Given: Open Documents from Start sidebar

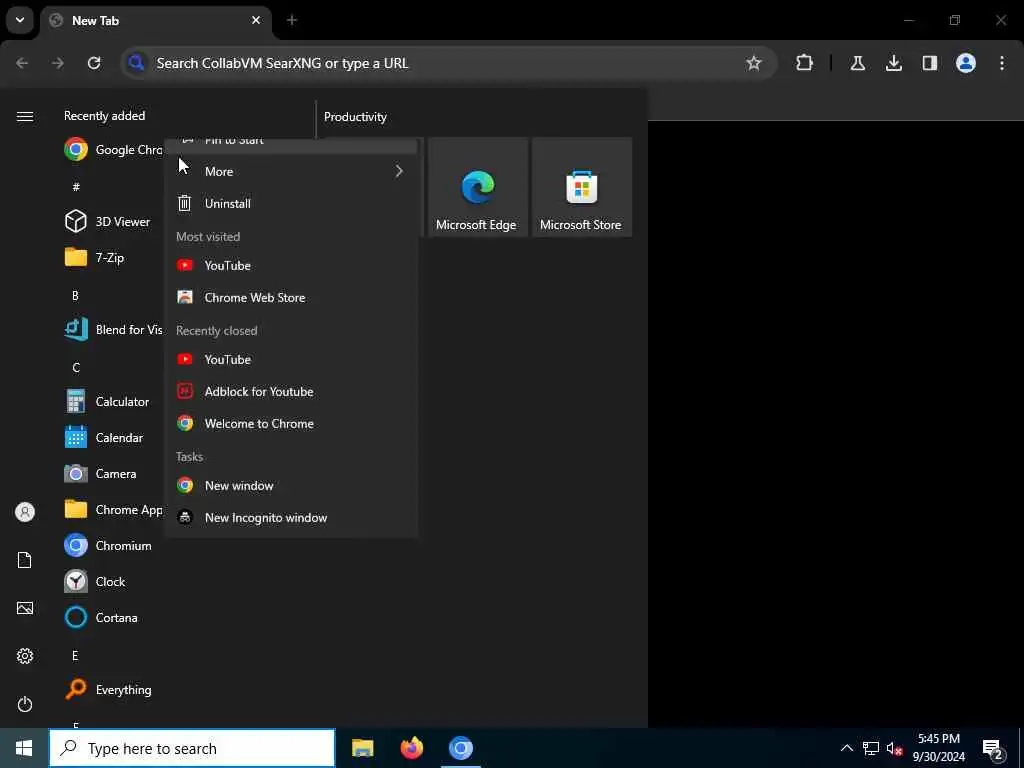Looking at the screenshot, I should tap(25, 560).
